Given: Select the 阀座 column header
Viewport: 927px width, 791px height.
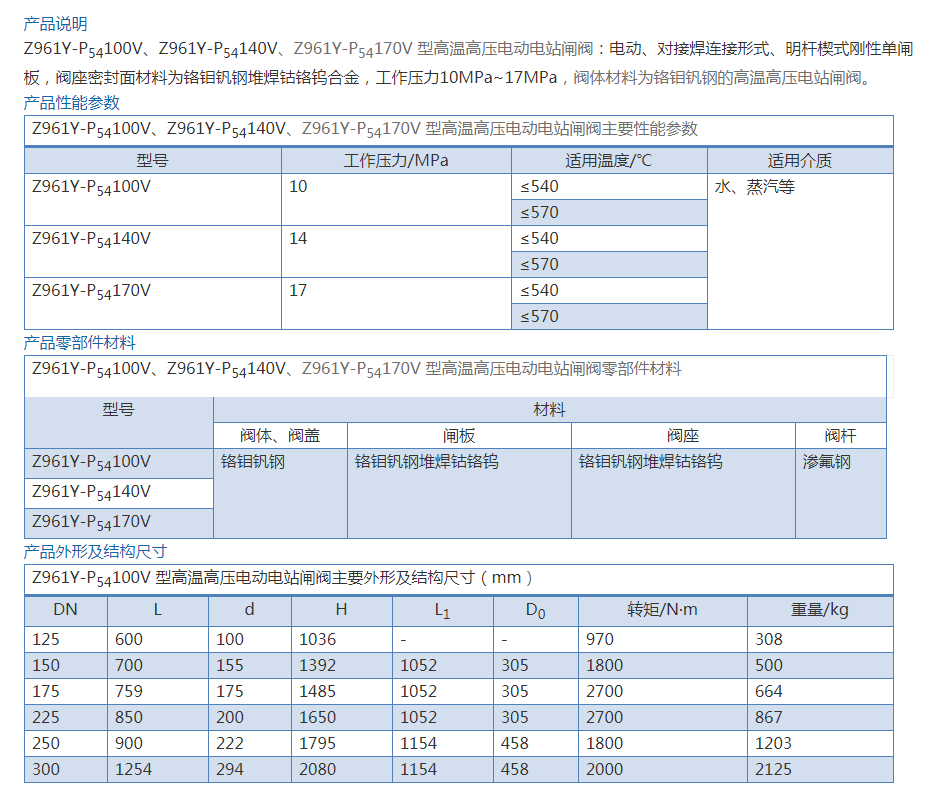Looking at the screenshot, I should click(x=683, y=436).
